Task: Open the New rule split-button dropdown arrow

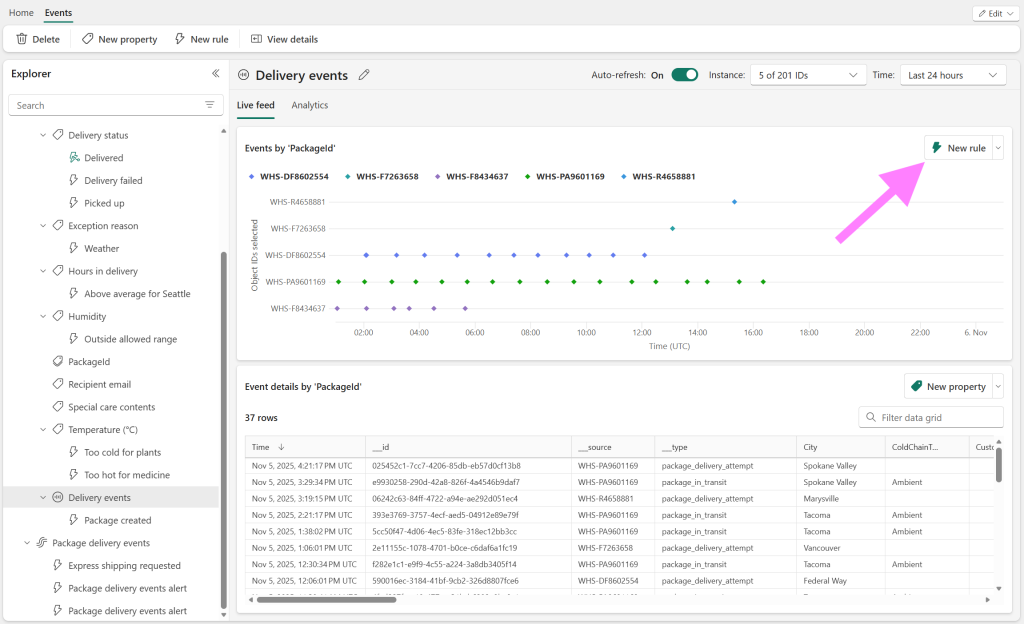Action: click(x=998, y=147)
